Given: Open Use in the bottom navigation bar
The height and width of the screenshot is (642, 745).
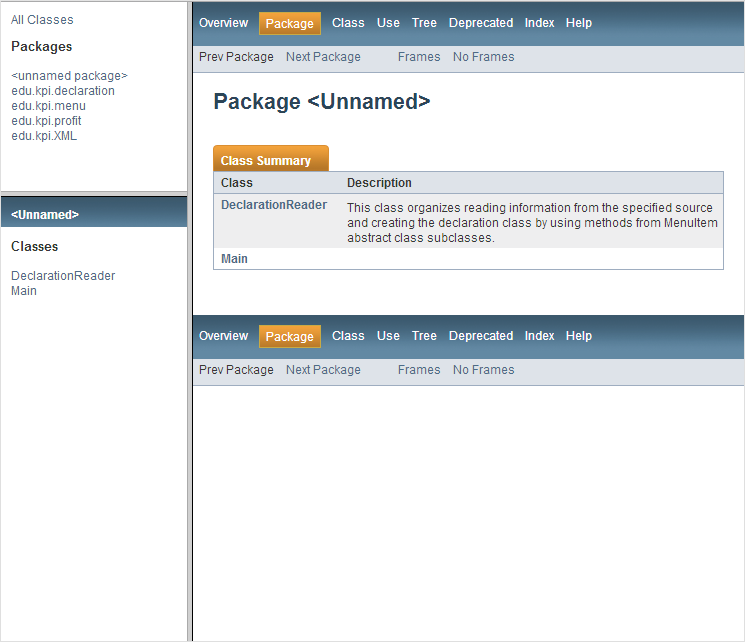Looking at the screenshot, I should point(388,336).
